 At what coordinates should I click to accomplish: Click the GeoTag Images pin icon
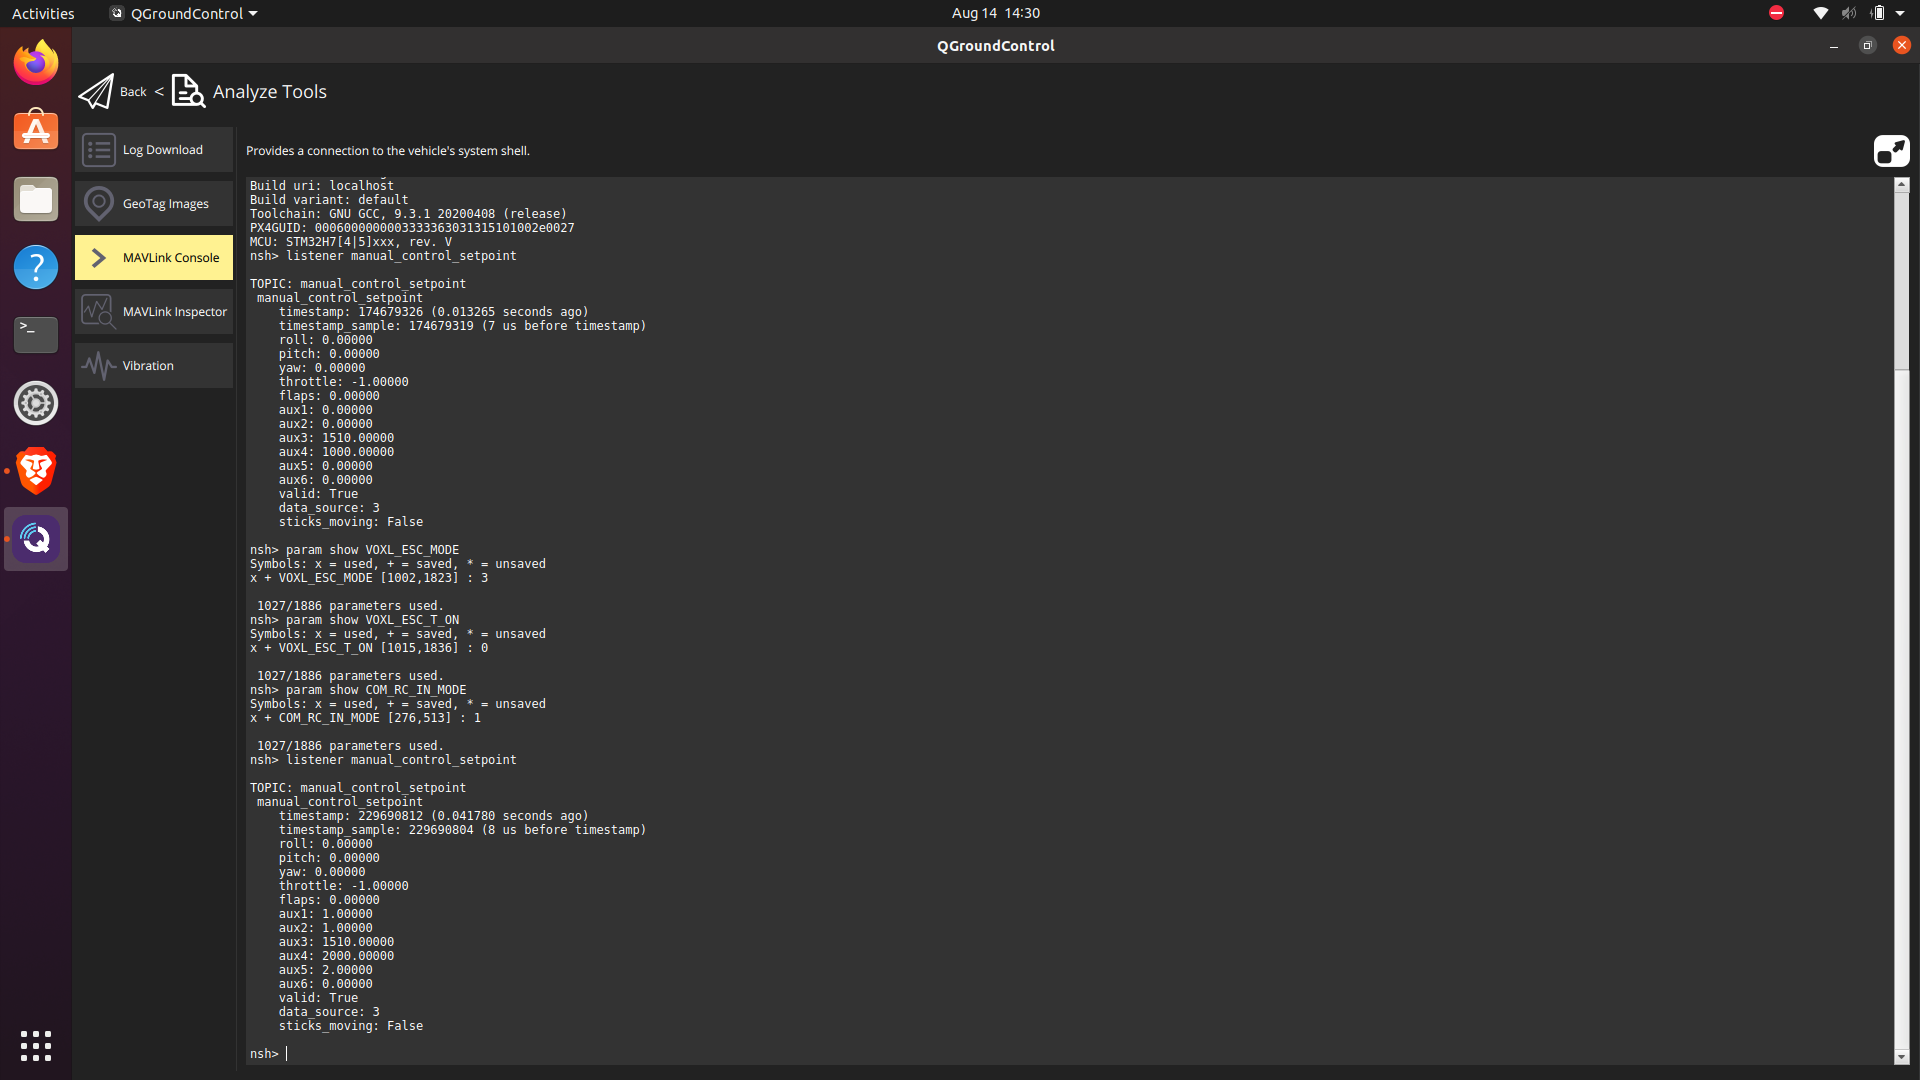point(99,204)
